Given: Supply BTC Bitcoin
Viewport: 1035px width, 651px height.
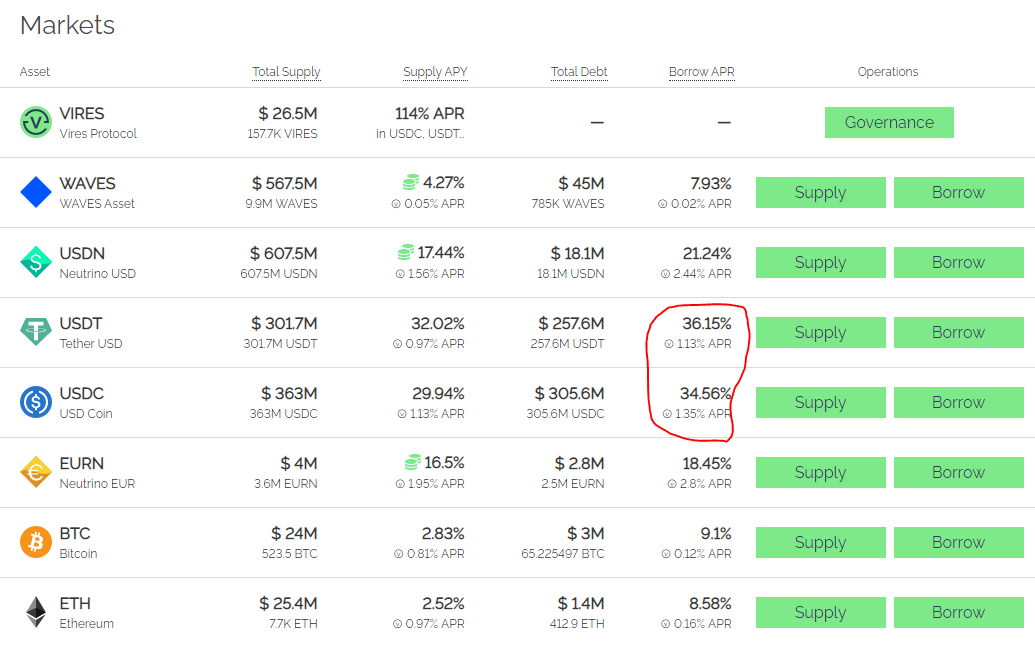Looking at the screenshot, I should 820,542.
